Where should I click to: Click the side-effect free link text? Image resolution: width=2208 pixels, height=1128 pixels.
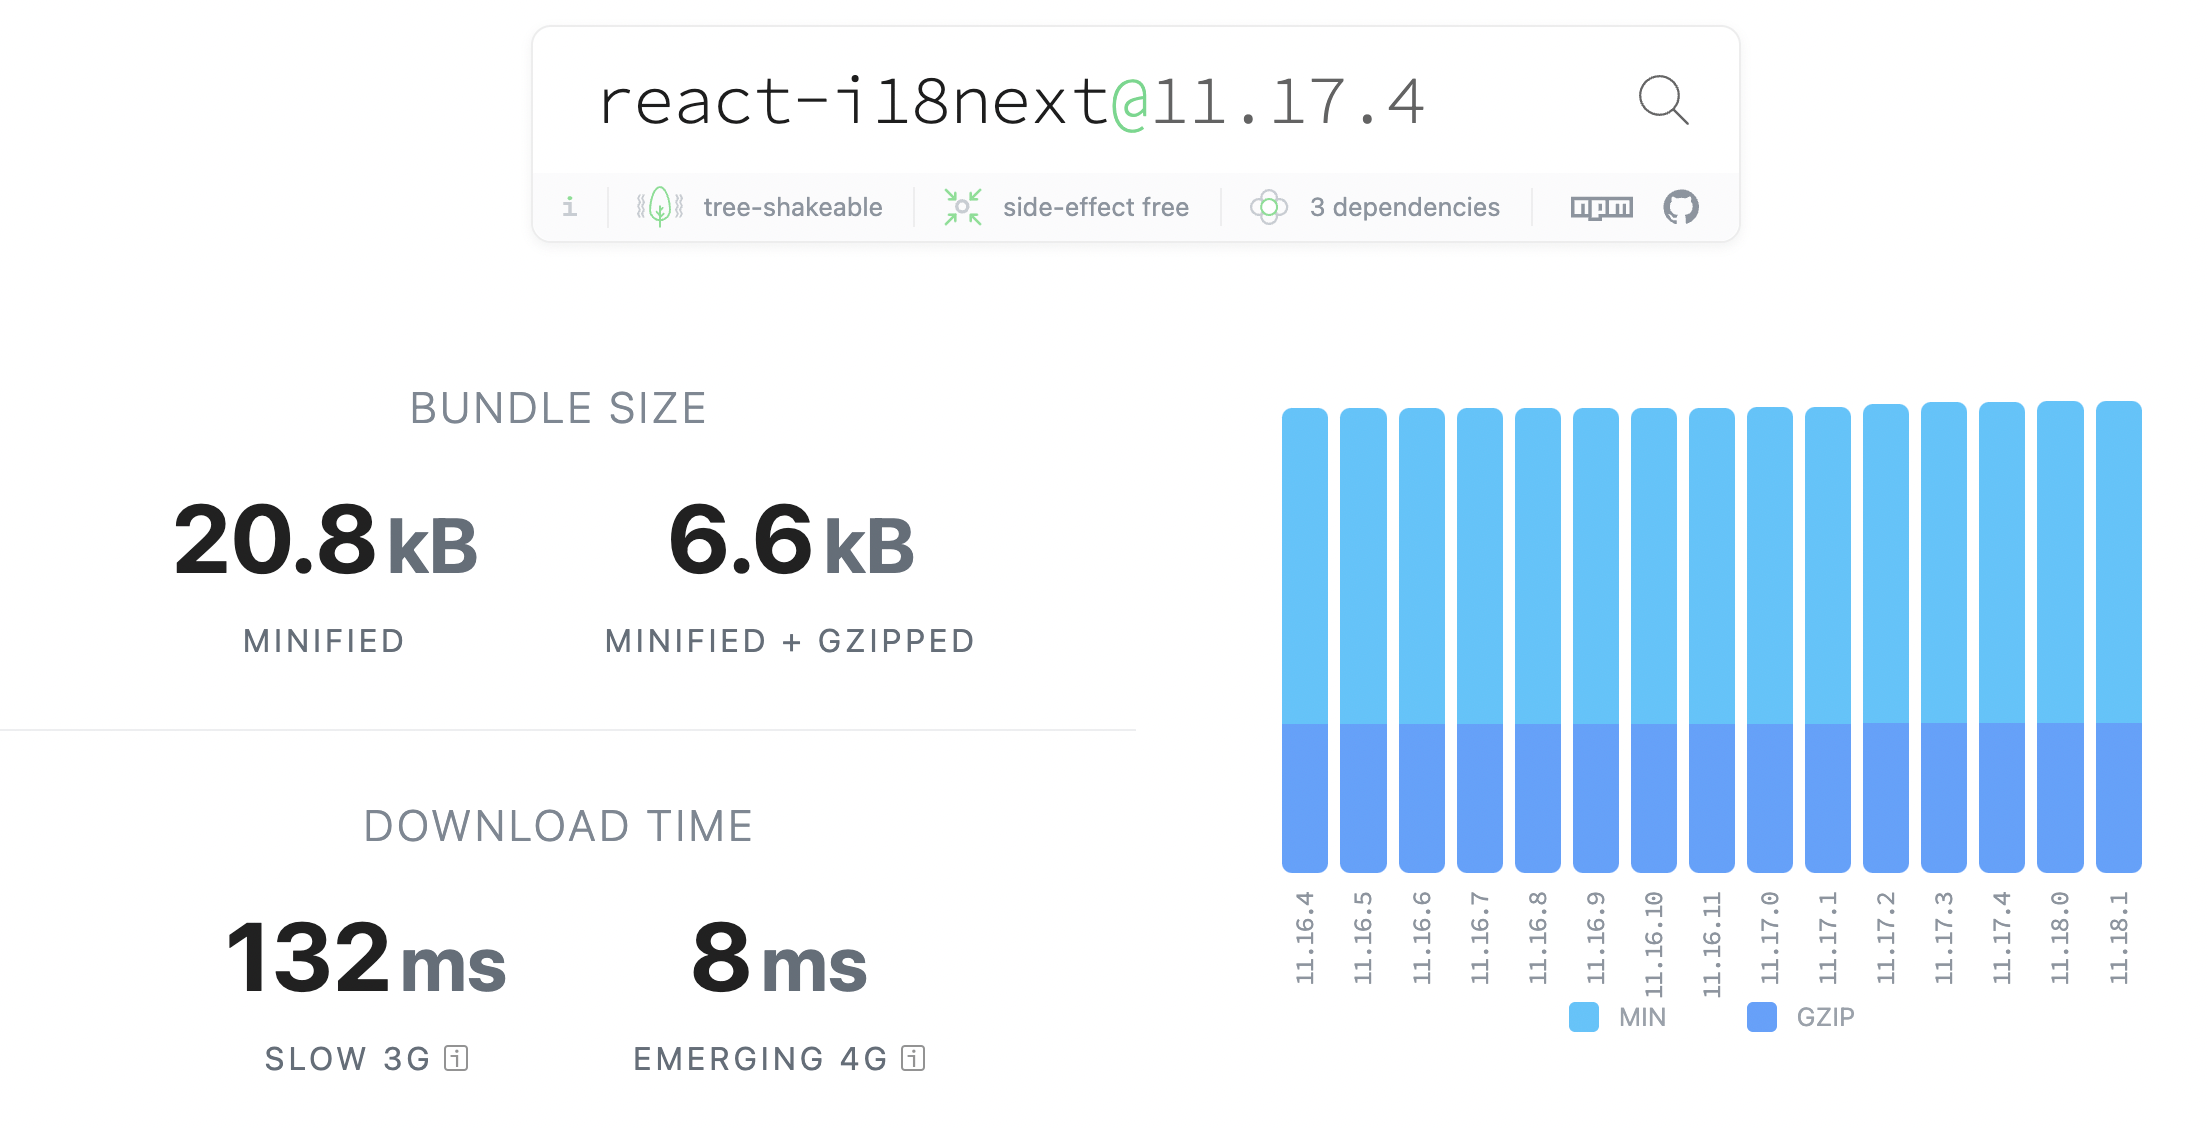coord(1095,207)
